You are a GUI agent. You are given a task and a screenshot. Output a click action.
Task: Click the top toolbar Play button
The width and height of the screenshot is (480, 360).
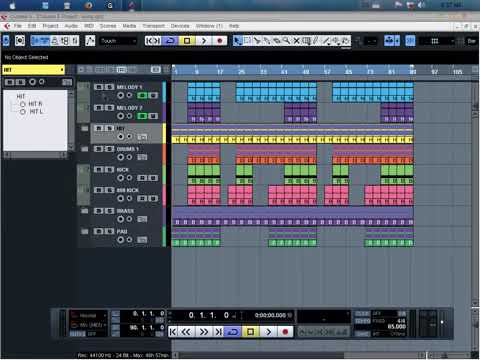[203, 41]
